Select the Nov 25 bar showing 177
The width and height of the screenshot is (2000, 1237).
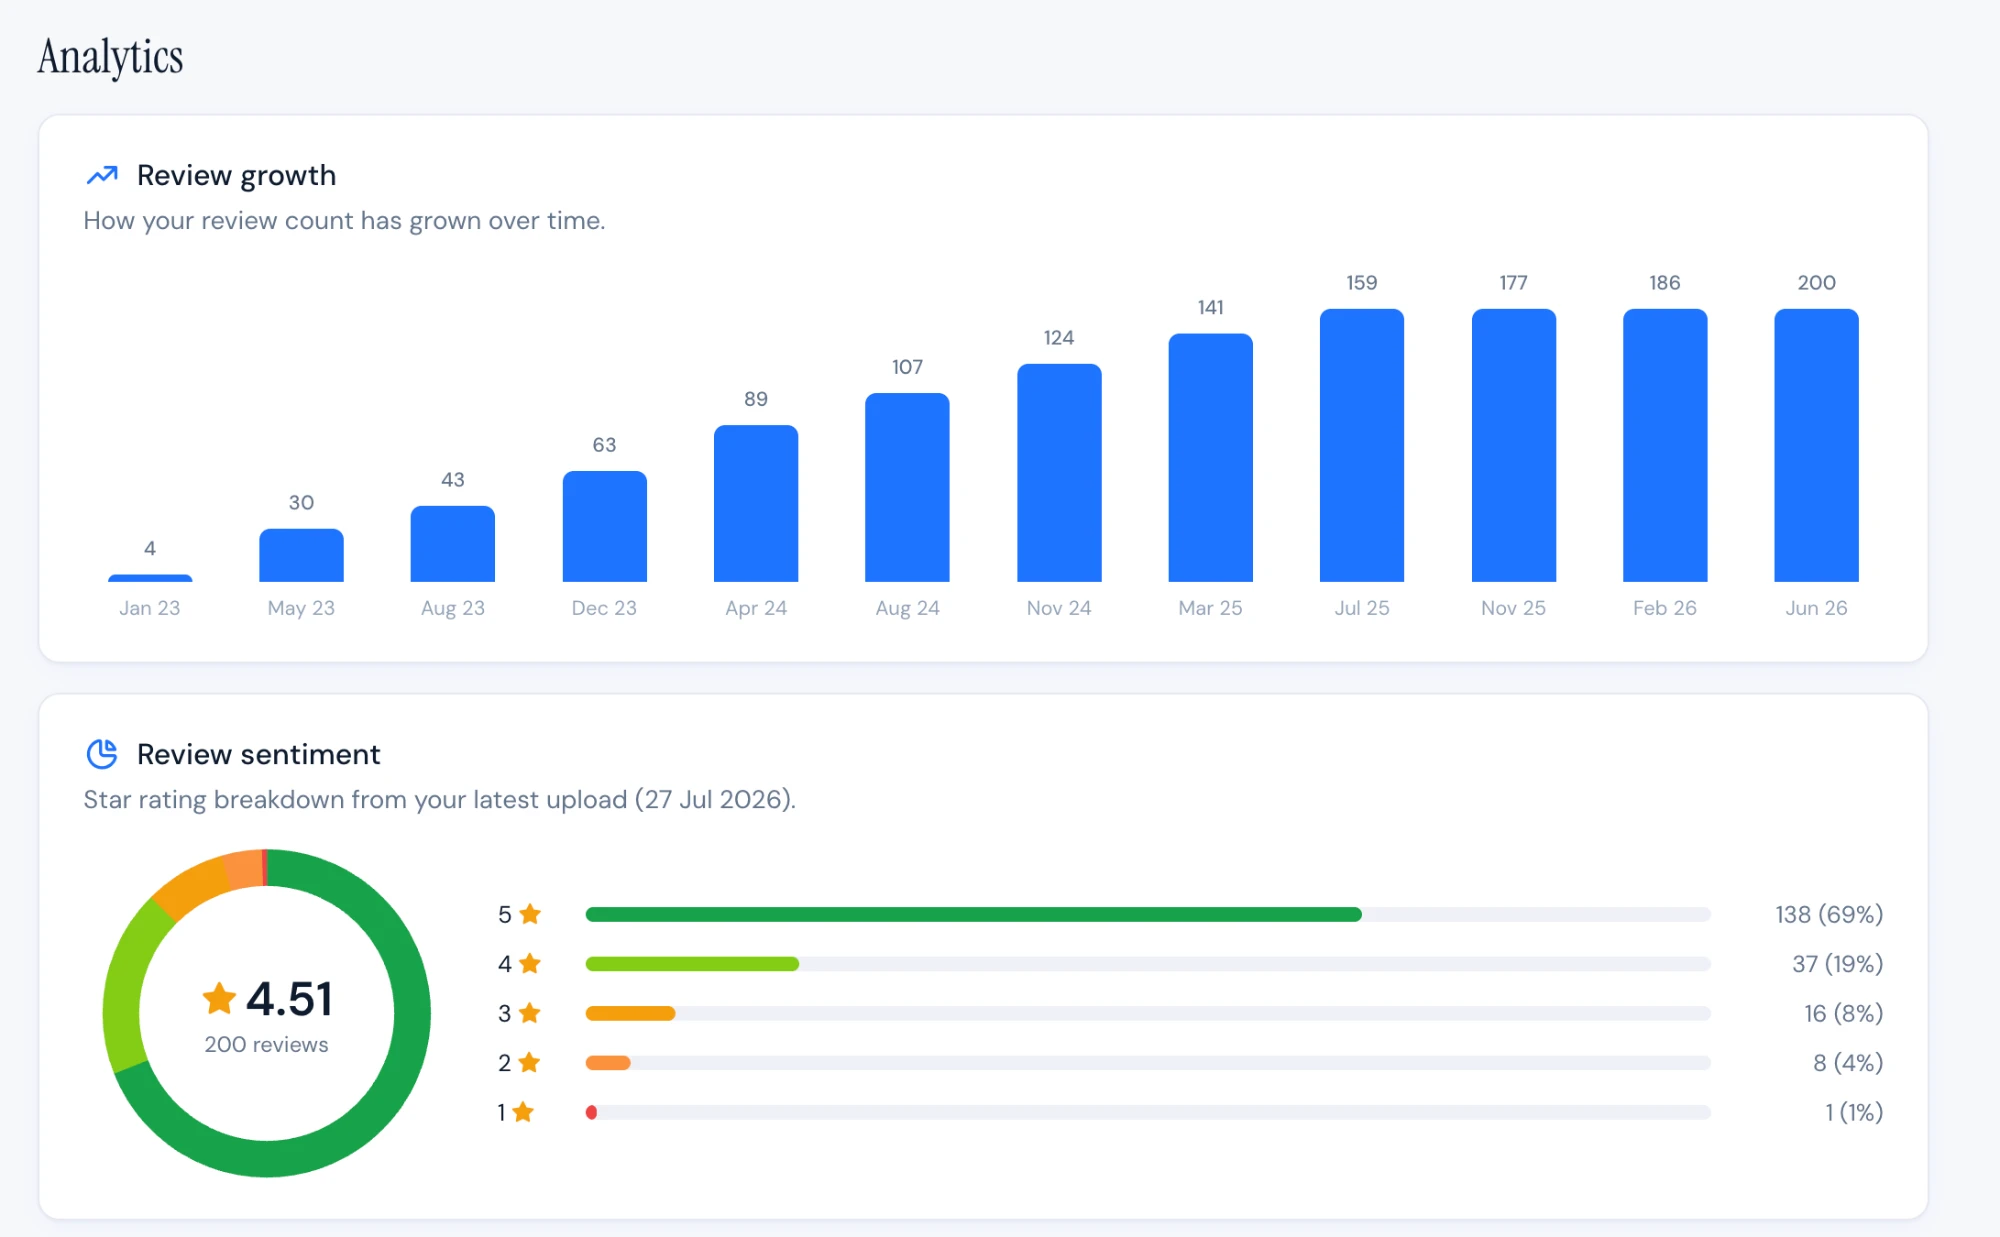pyautogui.click(x=1514, y=445)
